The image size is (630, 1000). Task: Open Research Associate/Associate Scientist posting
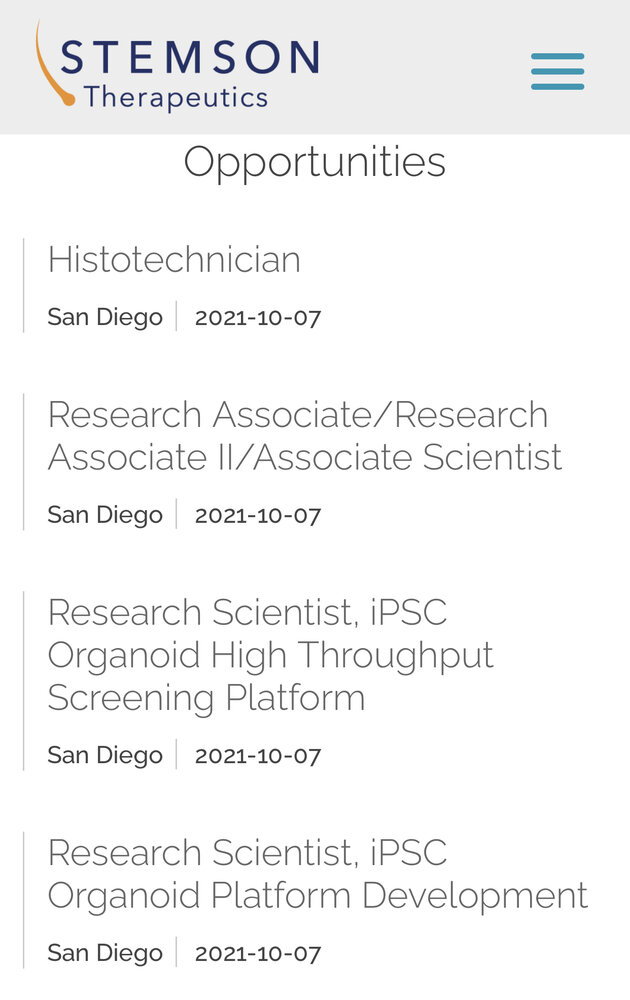click(304, 436)
